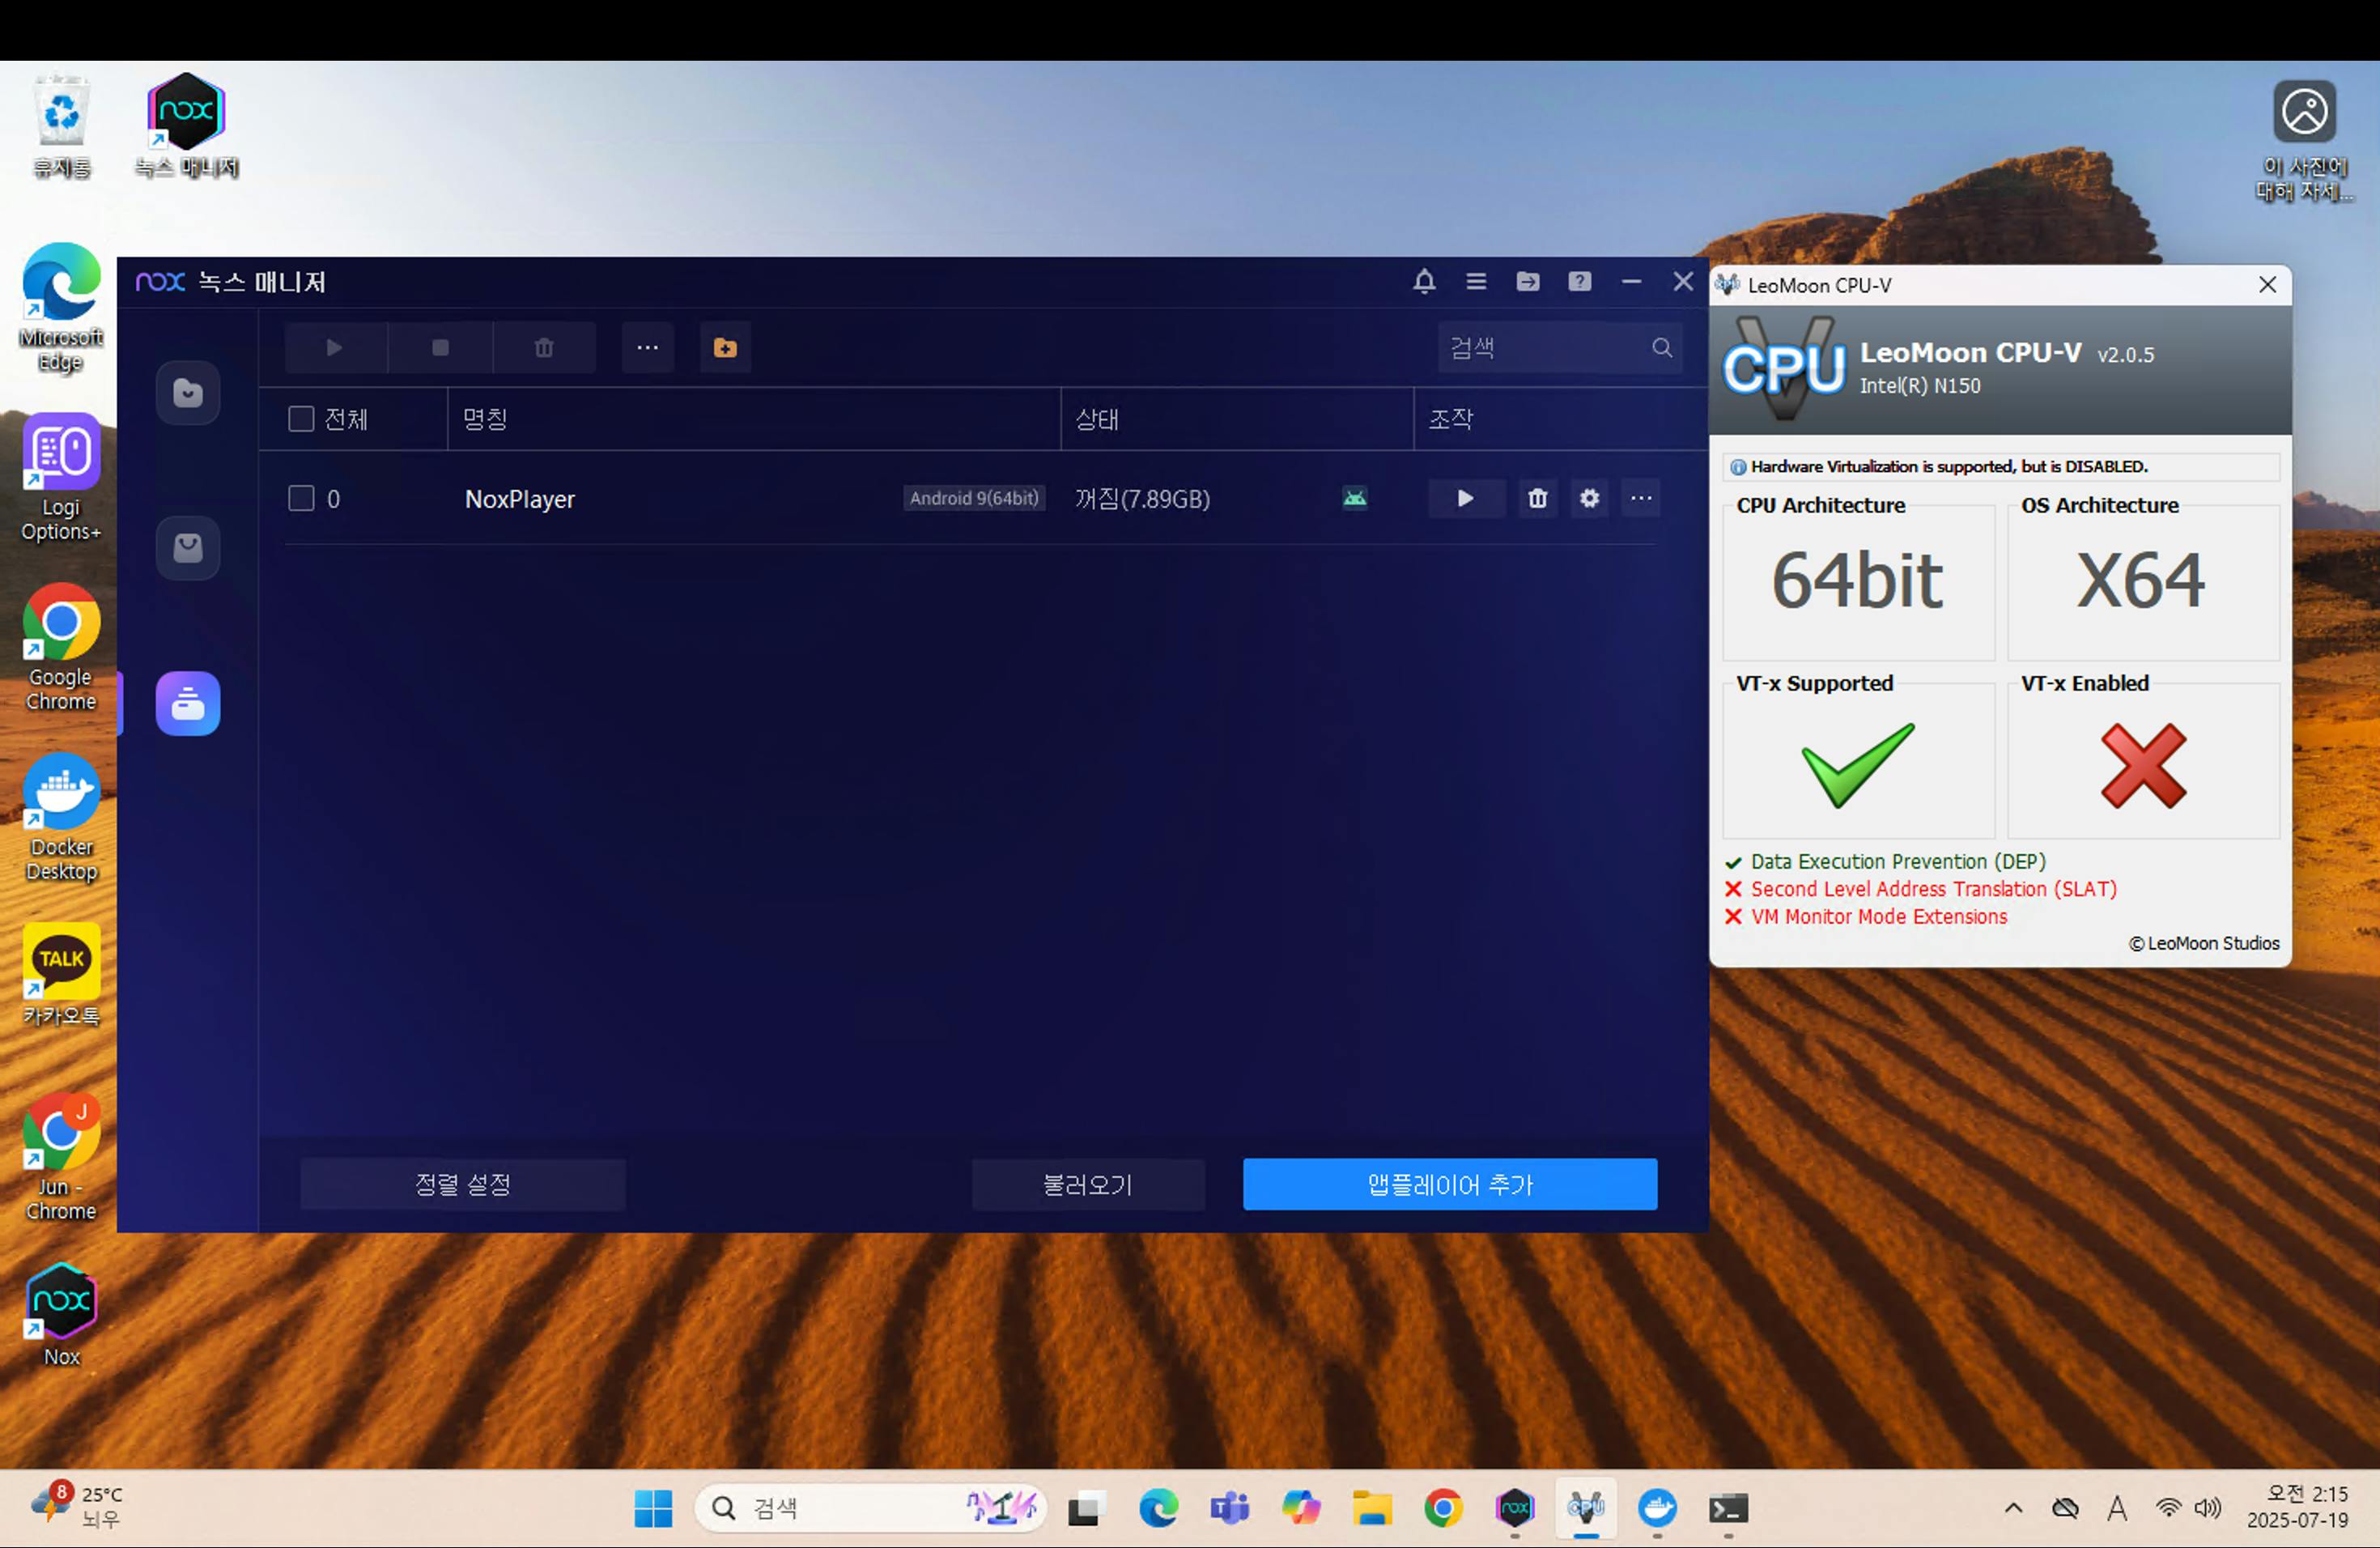
Task: Select the middle sidebar icon
Action: click(x=188, y=548)
